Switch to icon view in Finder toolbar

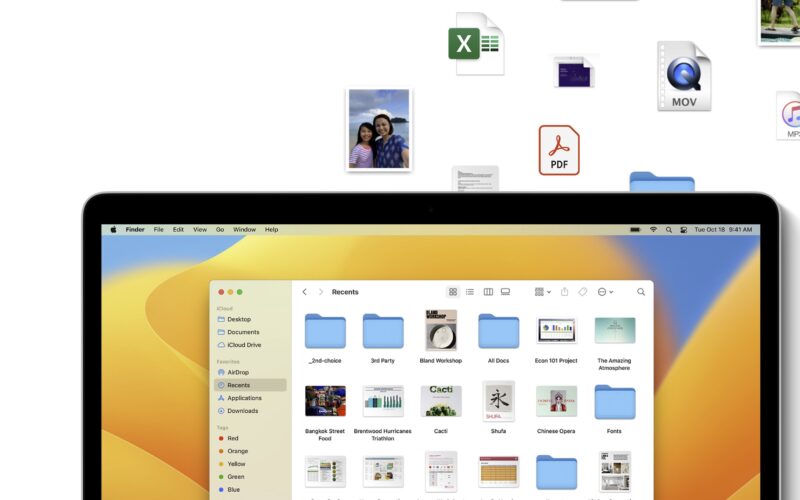click(x=453, y=292)
